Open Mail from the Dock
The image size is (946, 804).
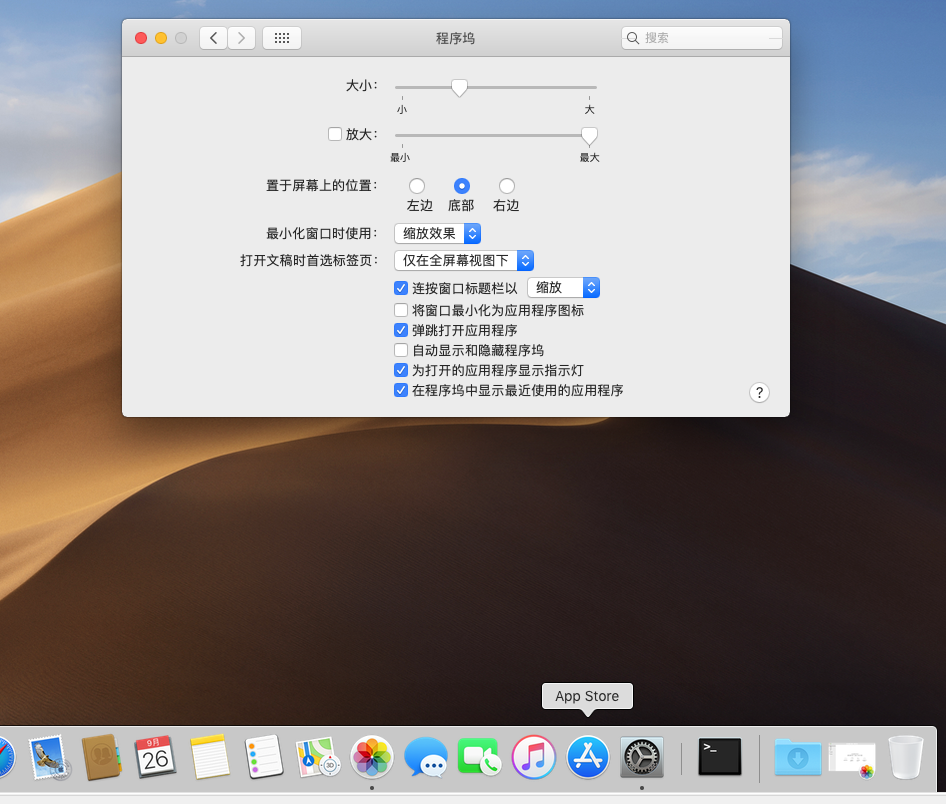pyautogui.click(x=48, y=757)
